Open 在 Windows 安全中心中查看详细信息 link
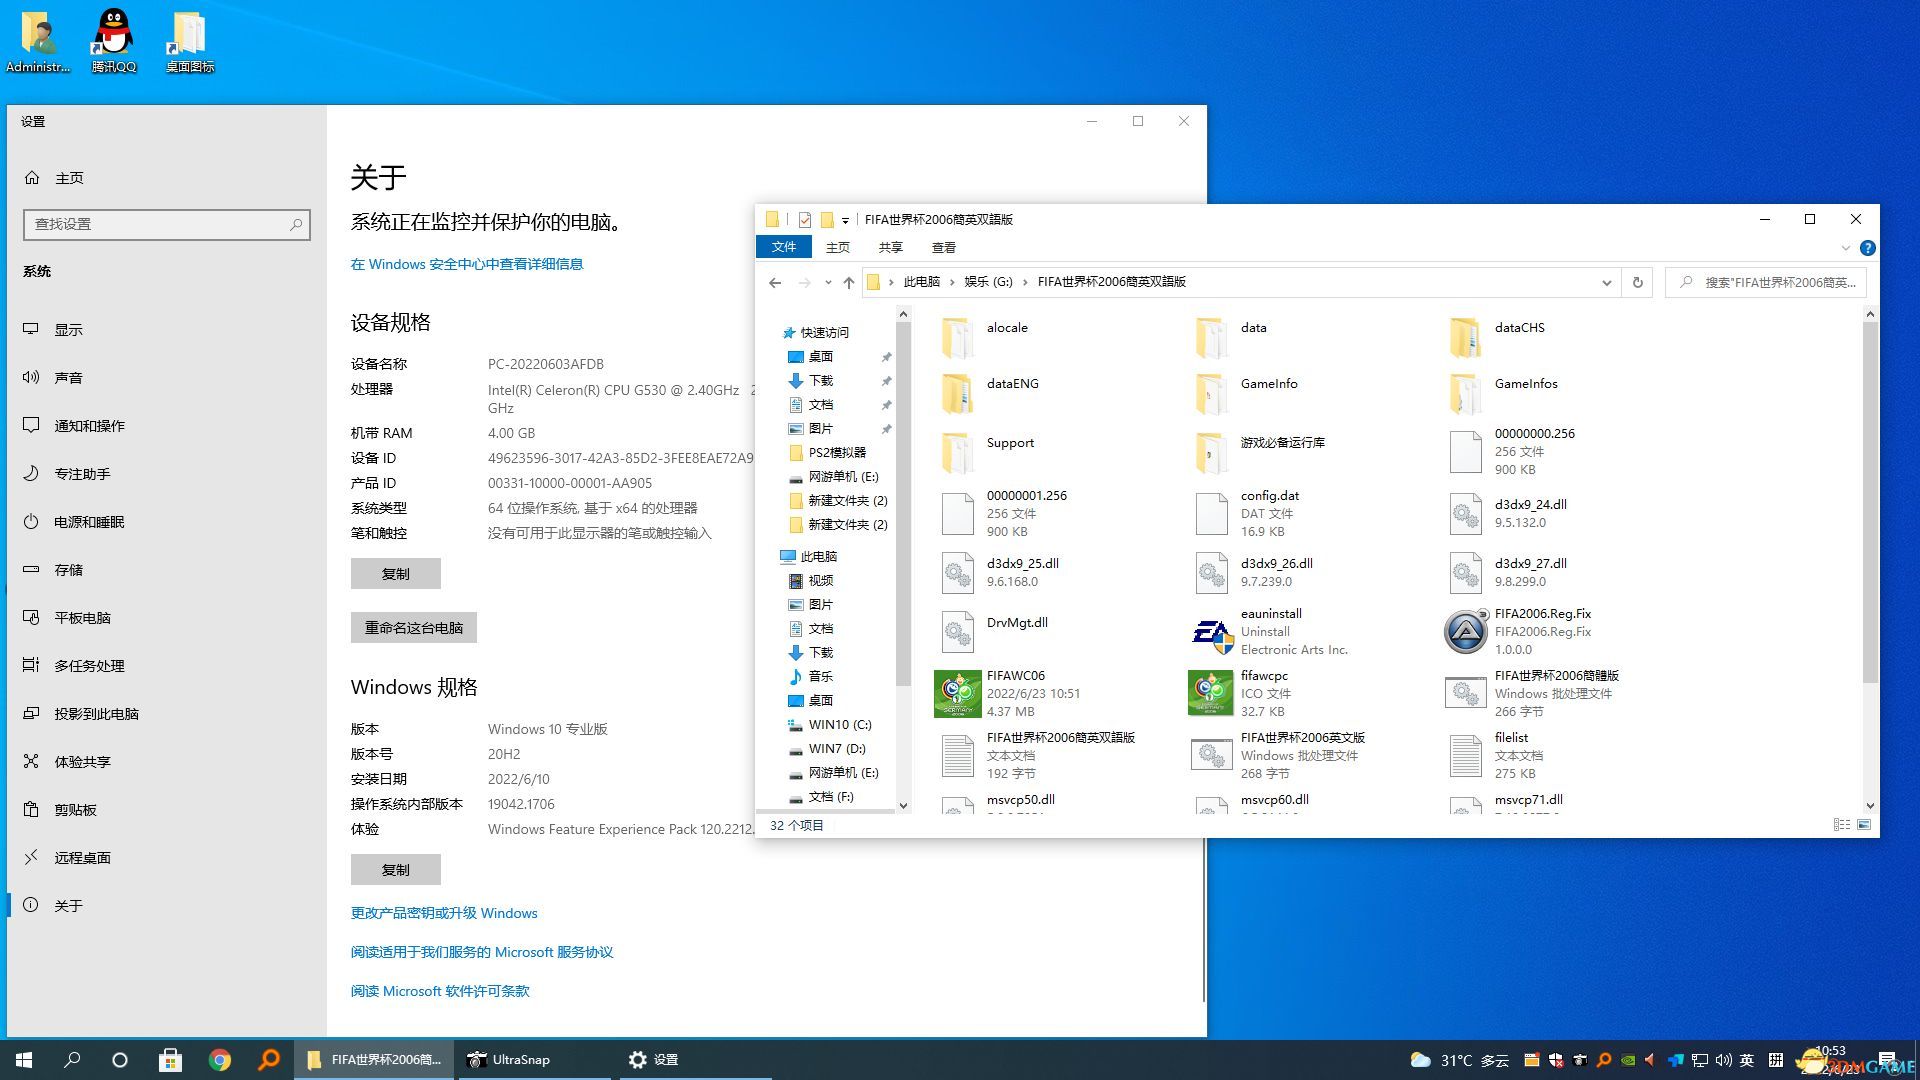Viewport: 1920px width, 1080px height. pyautogui.click(x=467, y=264)
